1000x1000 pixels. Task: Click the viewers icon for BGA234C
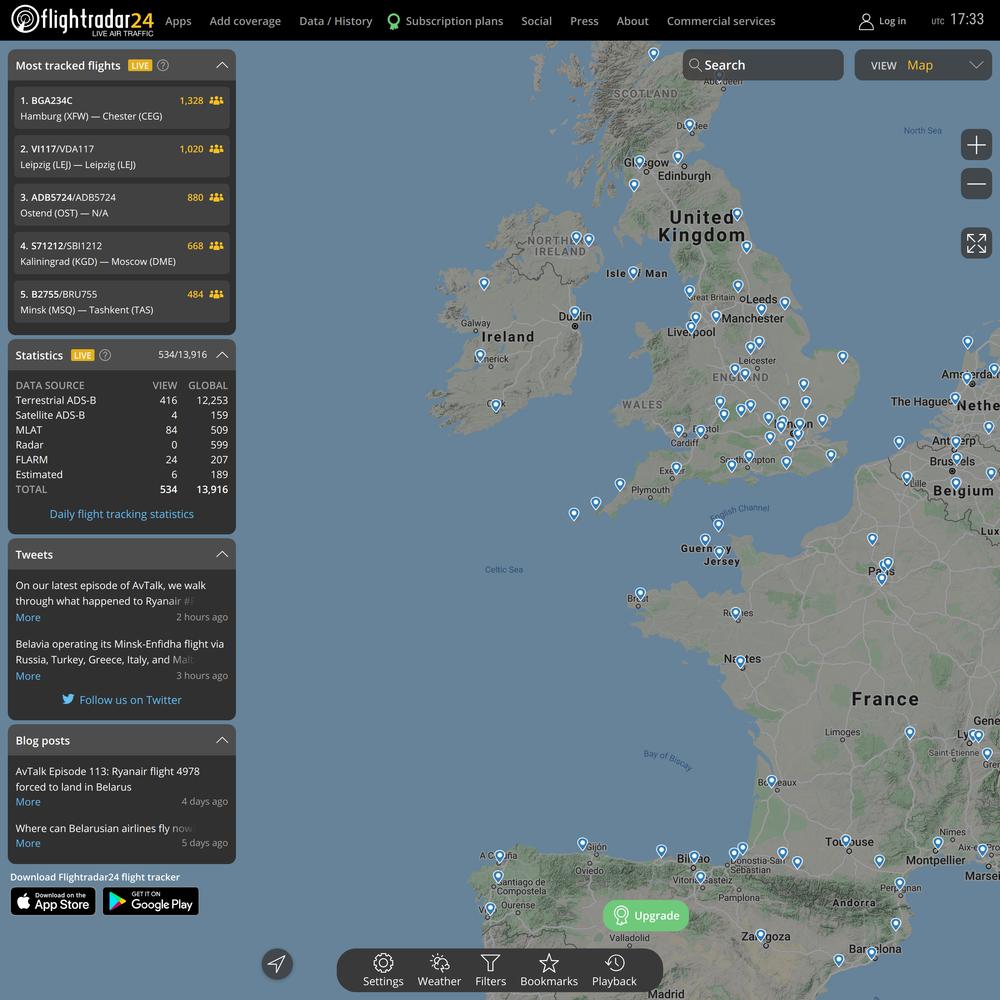pyautogui.click(x=216, y=100)
